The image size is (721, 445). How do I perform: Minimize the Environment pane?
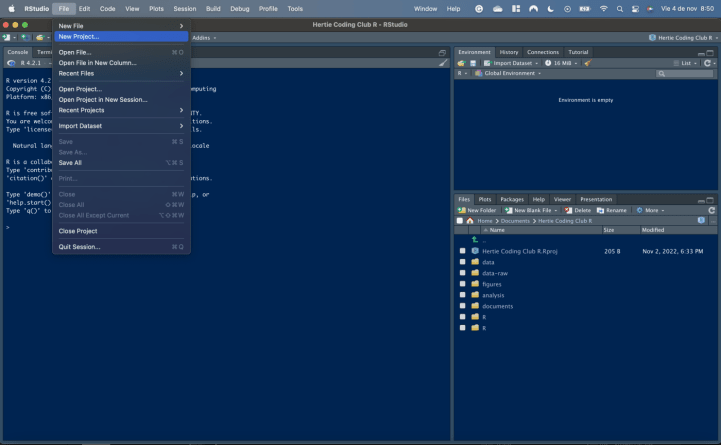[x=701, y=53]
